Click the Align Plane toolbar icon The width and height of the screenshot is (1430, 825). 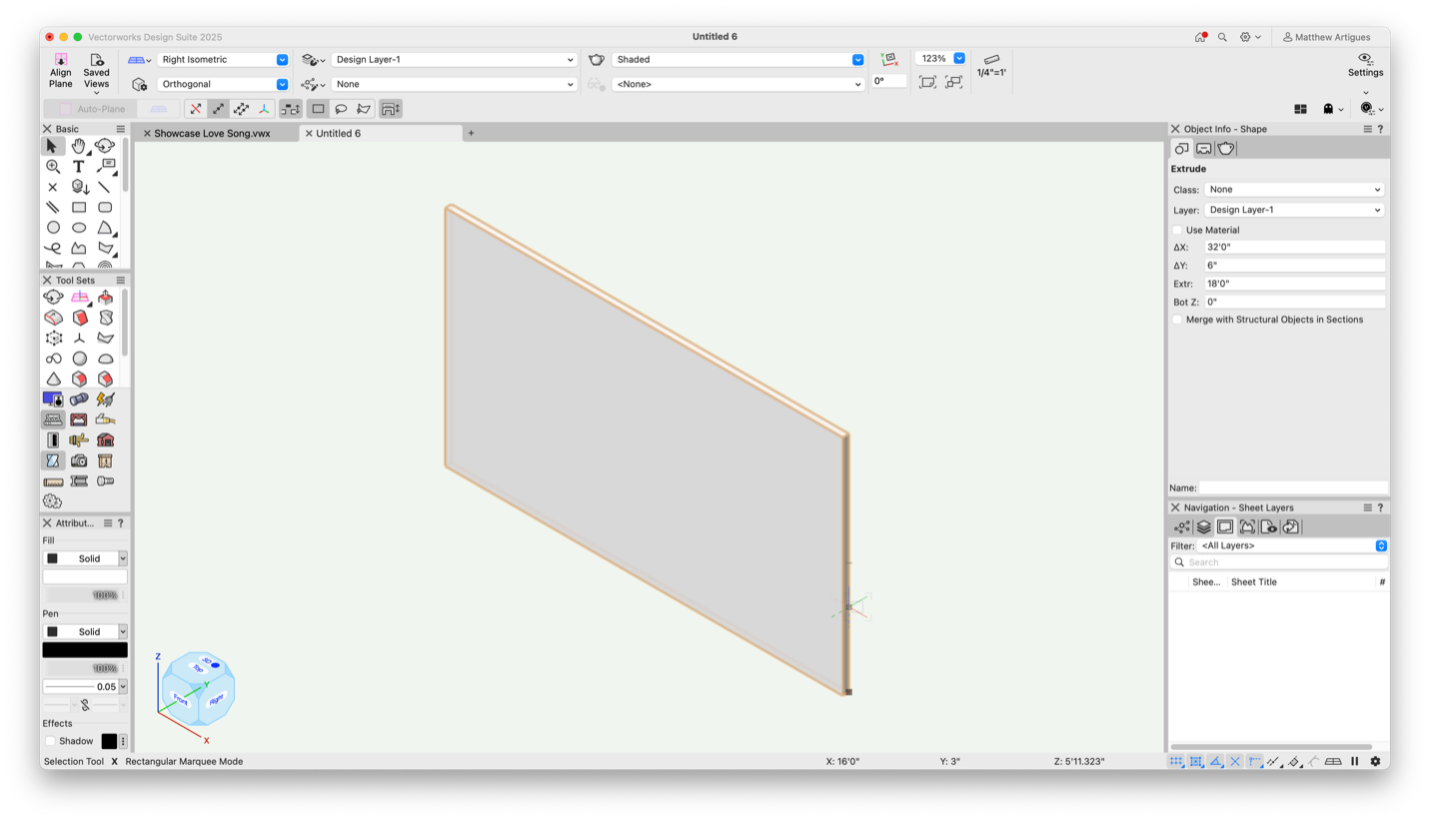tap(61, 71)
